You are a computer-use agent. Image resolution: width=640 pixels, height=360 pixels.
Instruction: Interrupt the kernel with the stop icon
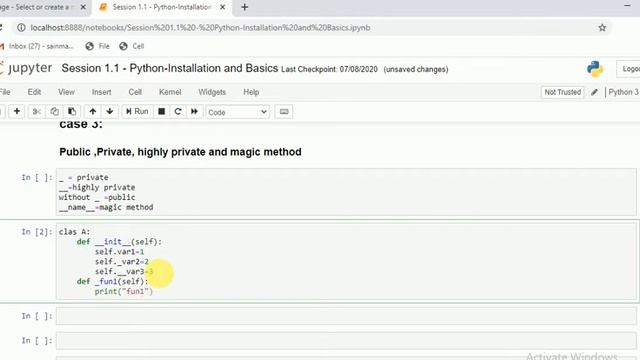(162, 111)
